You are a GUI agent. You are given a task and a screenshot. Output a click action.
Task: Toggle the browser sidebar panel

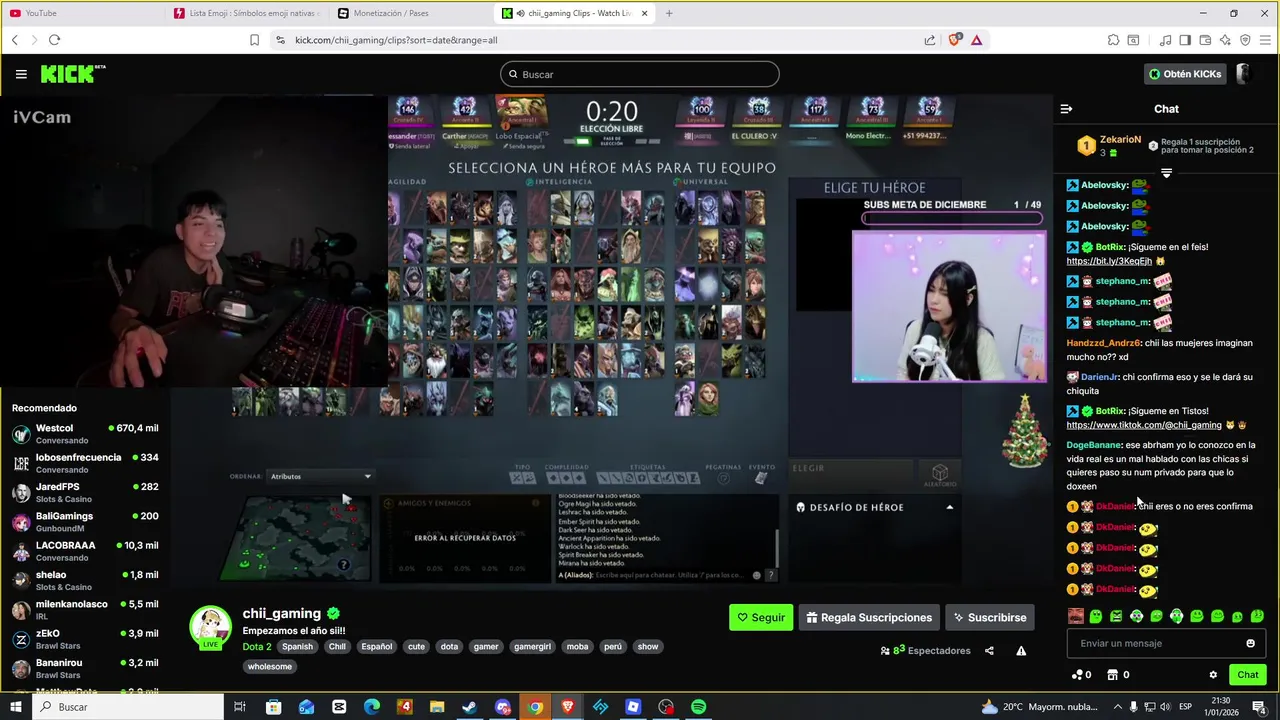click(x=1185, y=40)
